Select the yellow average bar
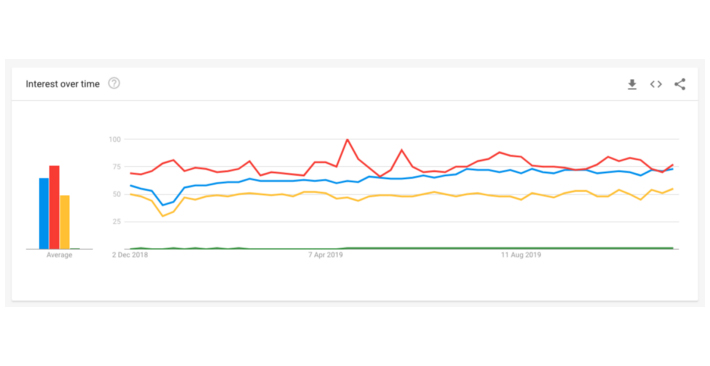Viewport: 710px width, 366px height. click(65, 222)
